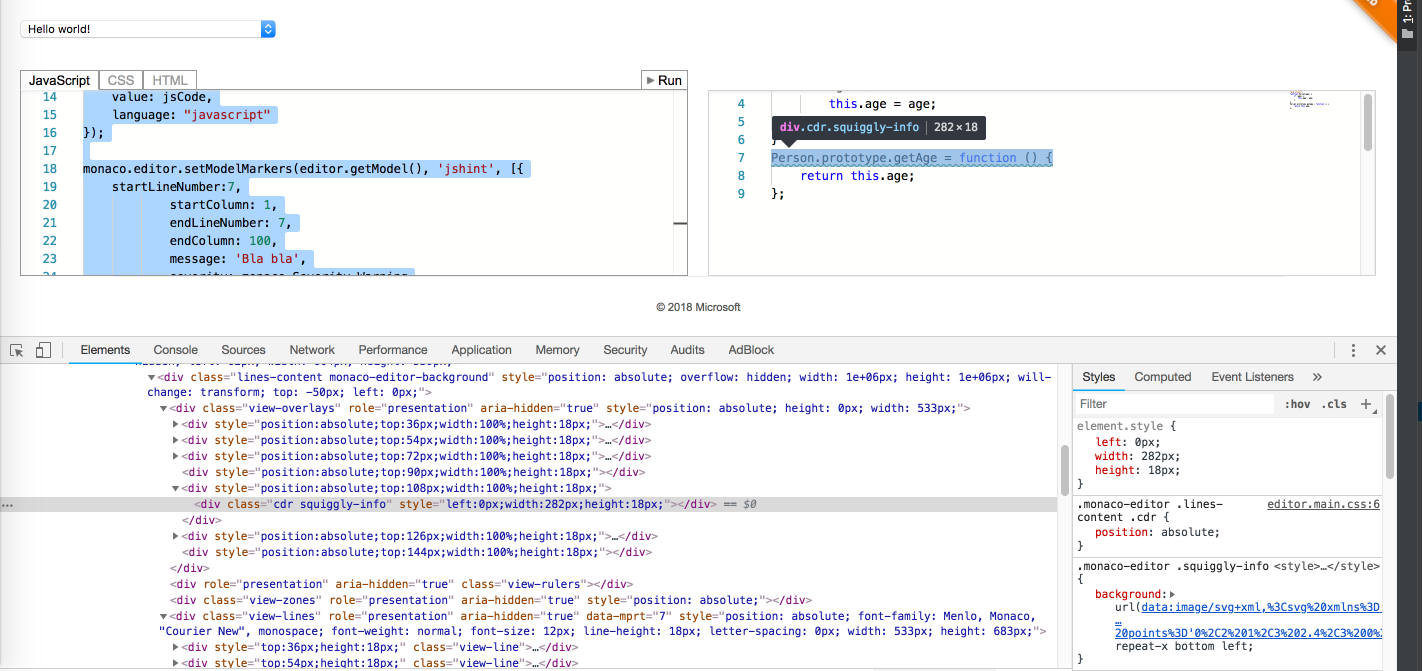This screenshot has height=671, width=1422.
Task: Click the Run button
Action: tap(663, 79)
